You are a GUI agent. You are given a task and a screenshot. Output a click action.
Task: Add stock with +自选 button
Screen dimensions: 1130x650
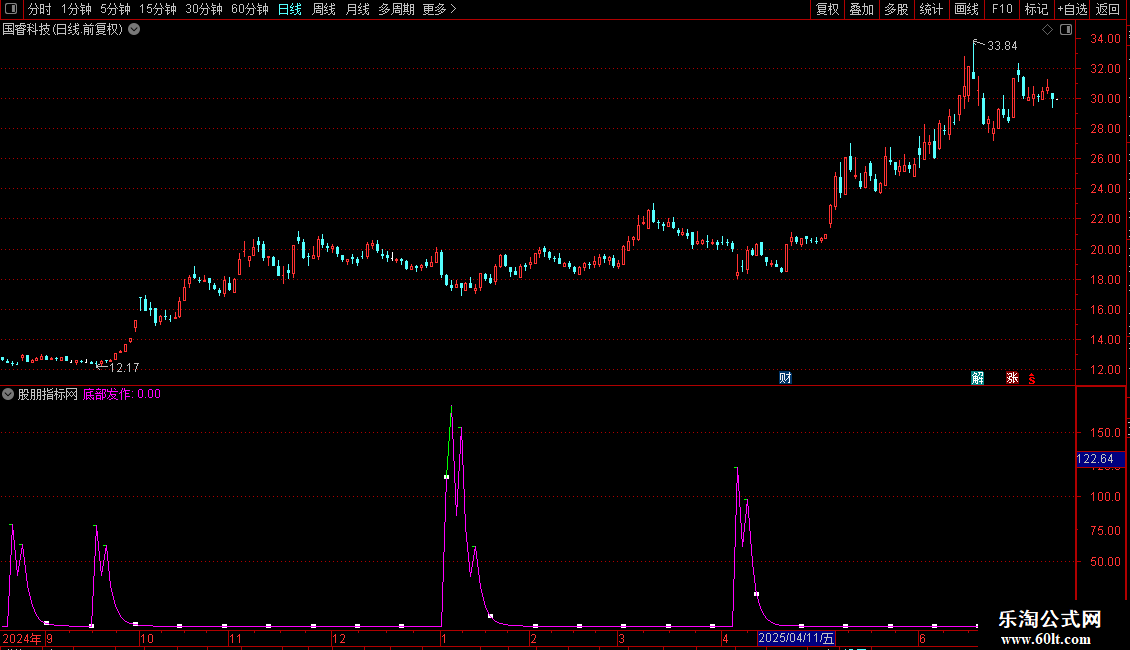(1072, 9)
